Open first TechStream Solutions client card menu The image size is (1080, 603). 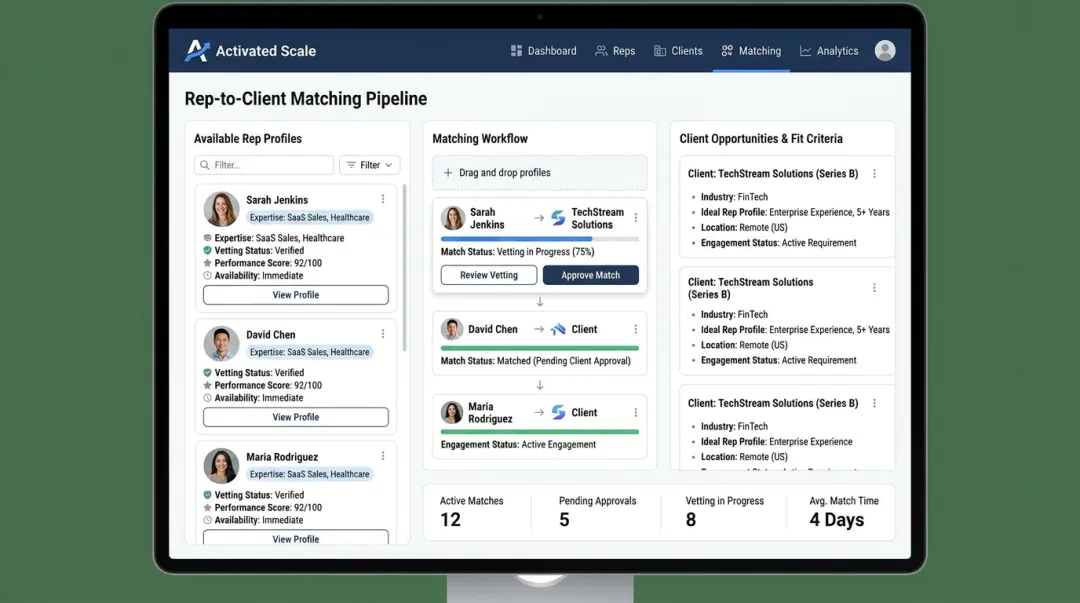pyautogui.click(x=875, y=174)
